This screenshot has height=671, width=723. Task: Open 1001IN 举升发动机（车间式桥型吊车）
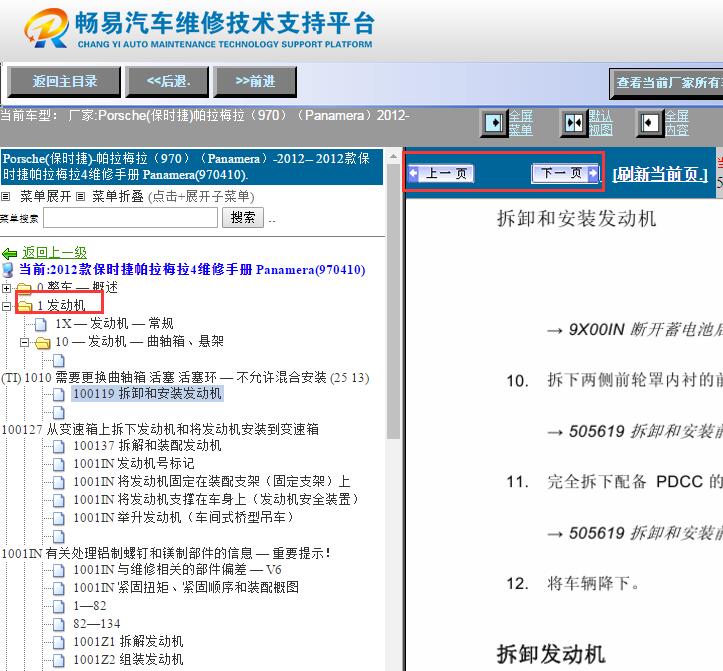point(184,517)
